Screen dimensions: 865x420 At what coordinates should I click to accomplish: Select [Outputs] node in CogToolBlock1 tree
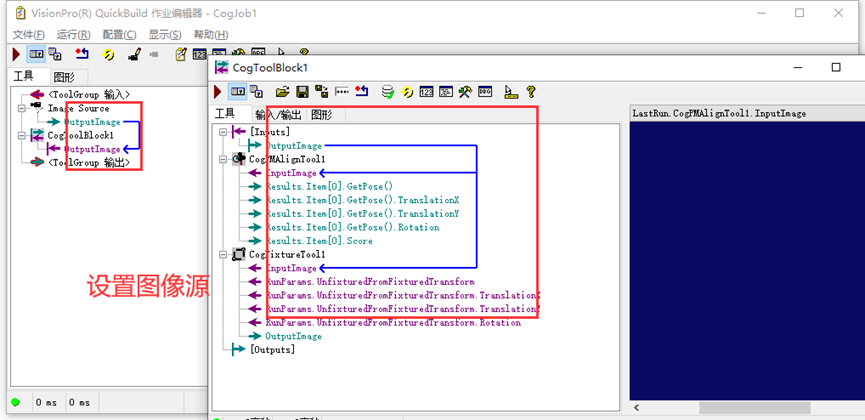tap(272, 349)
